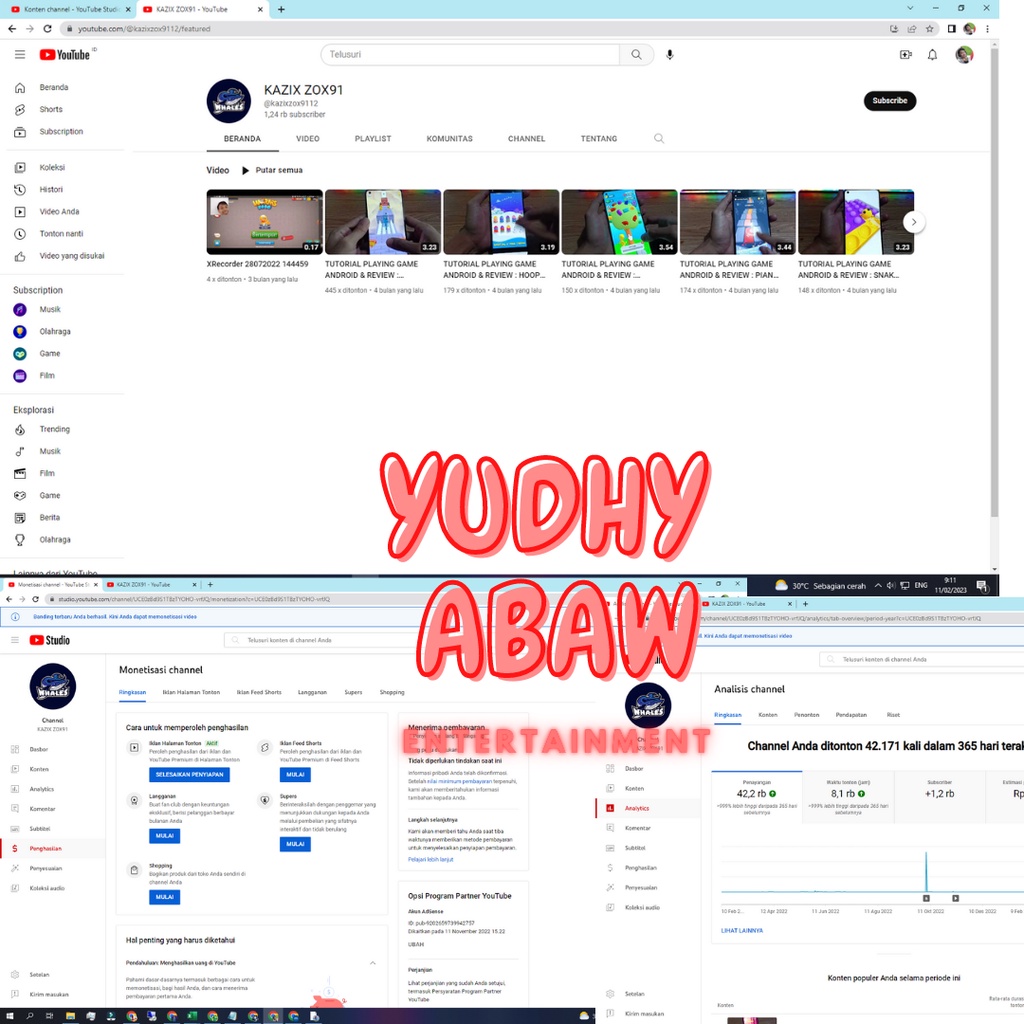
Task: Open the Create video camera icon
Action: click(x=905, y=55)
